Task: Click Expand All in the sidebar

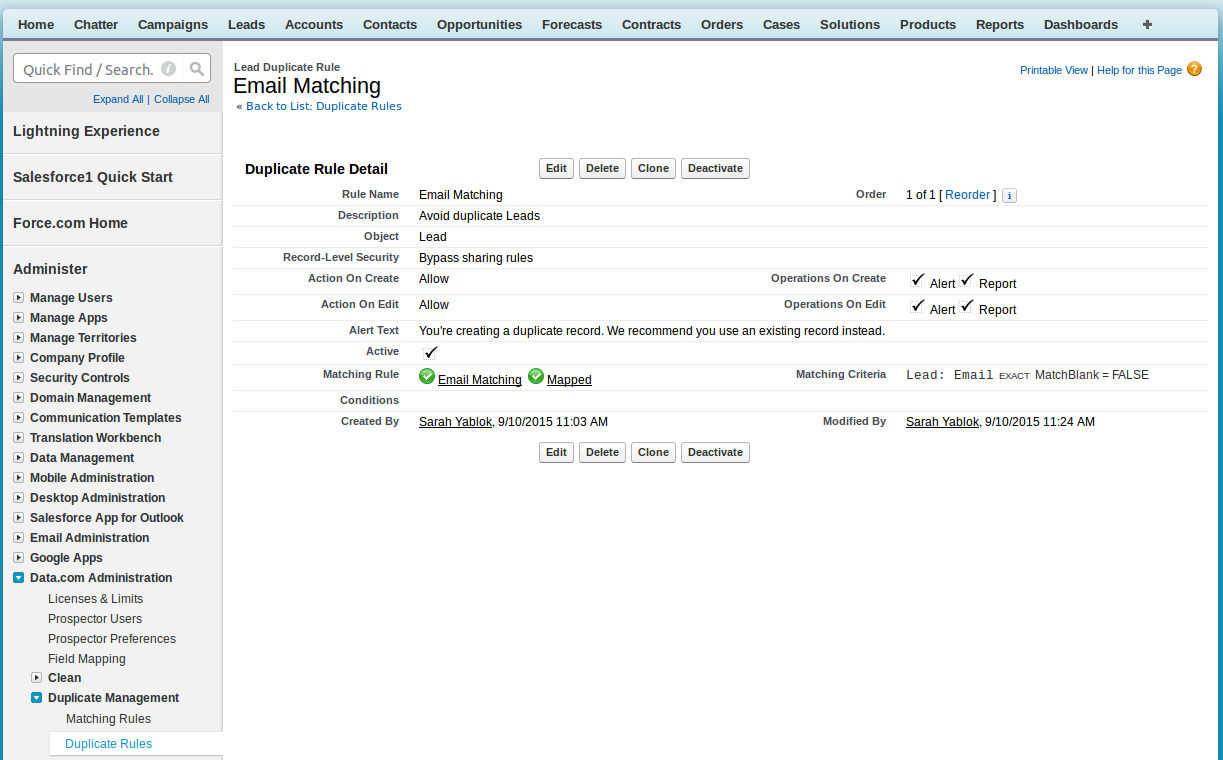Action: tap(118, 99)
